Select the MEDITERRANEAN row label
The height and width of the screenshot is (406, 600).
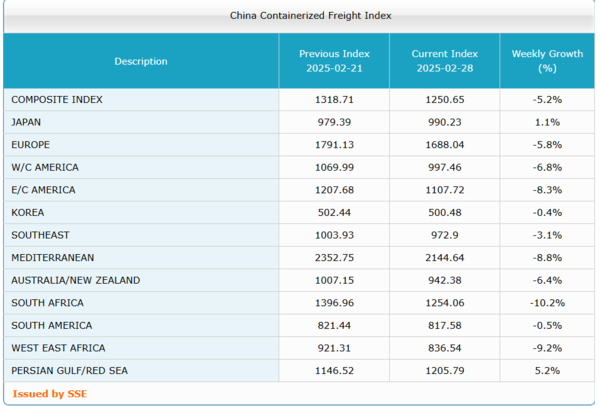52,257
